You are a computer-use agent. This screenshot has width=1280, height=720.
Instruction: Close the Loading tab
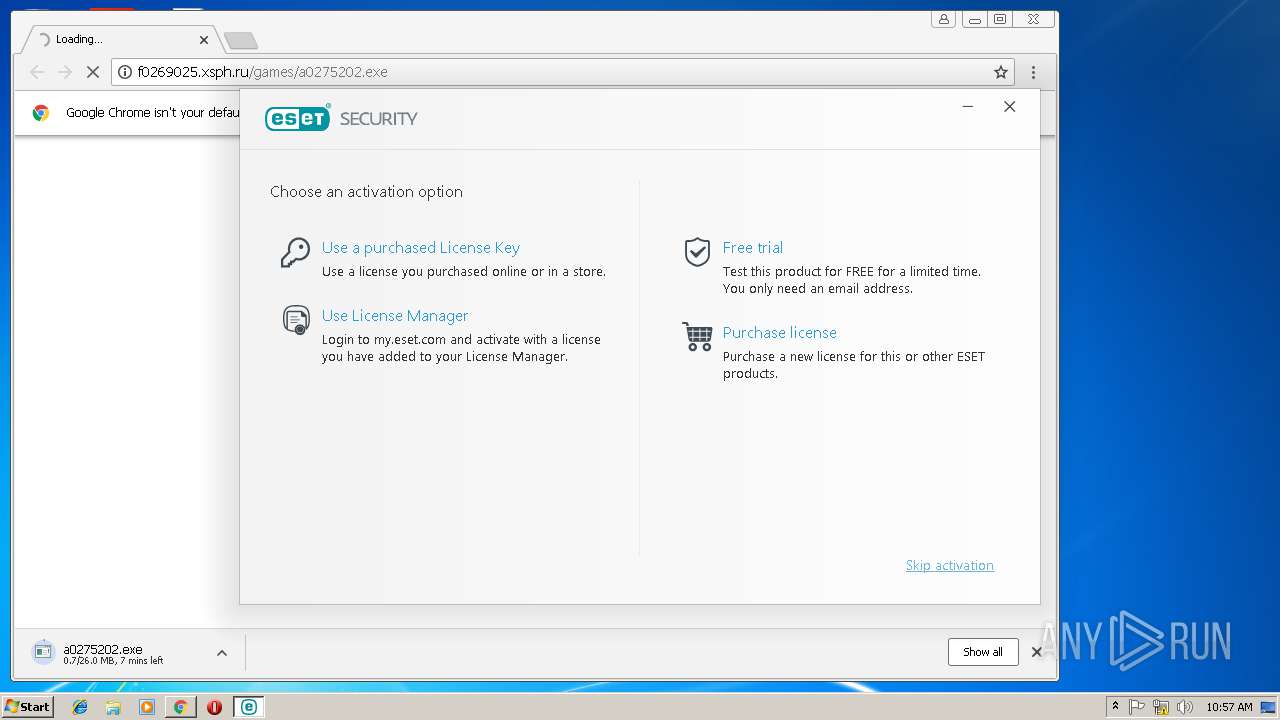204,40
